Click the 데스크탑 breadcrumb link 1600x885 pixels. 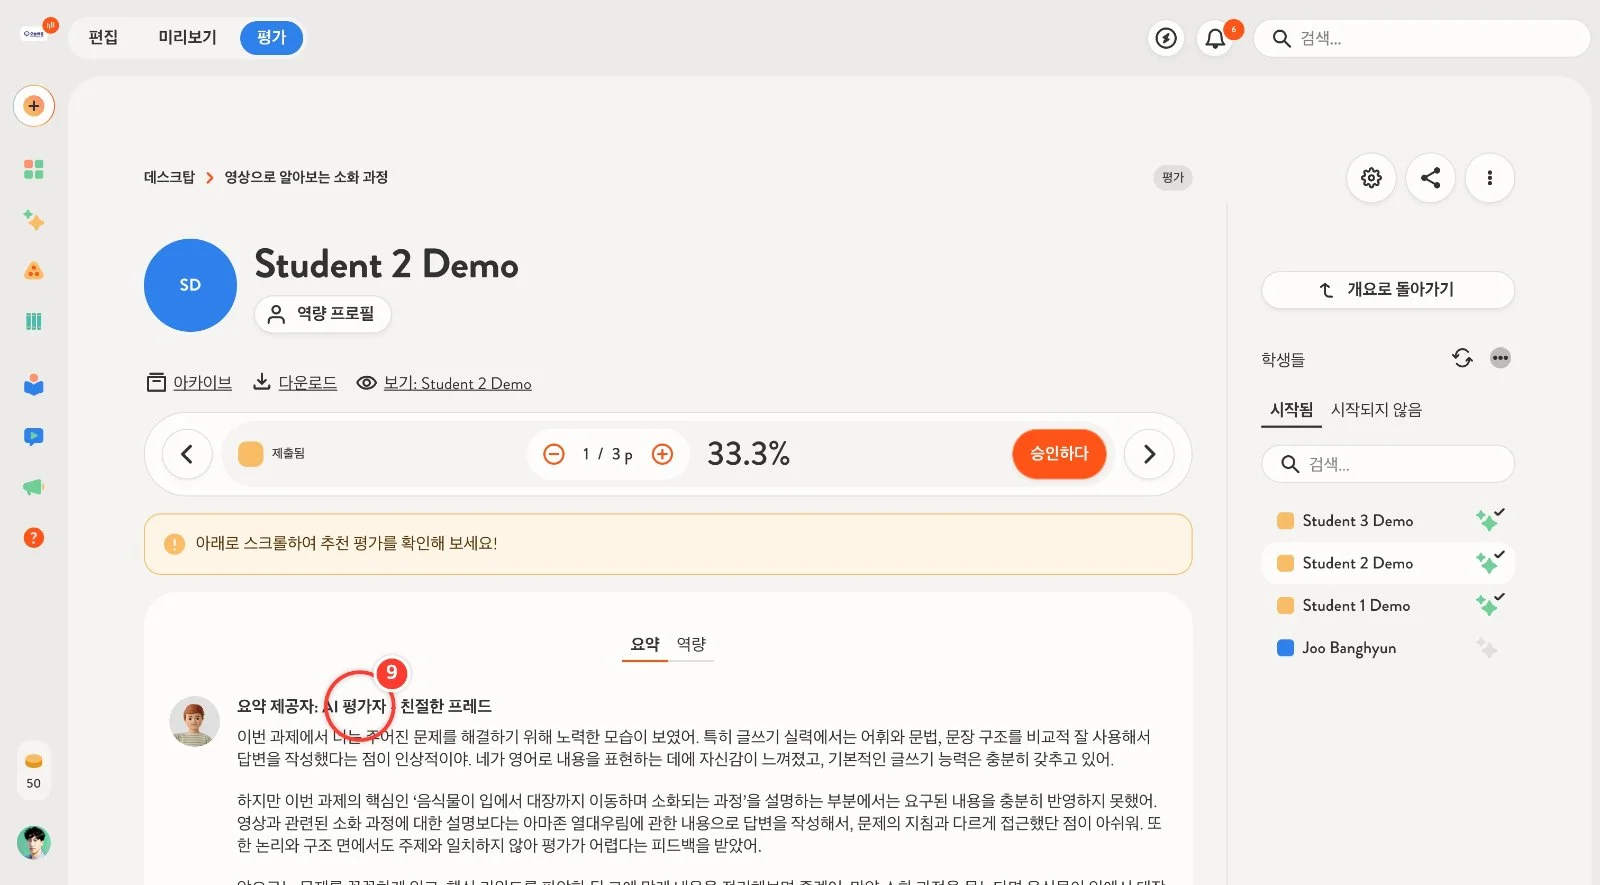pos(169,177)
